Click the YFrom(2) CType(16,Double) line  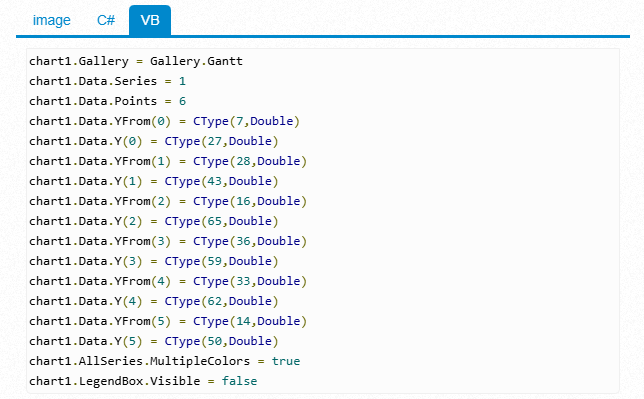point(168,201)
